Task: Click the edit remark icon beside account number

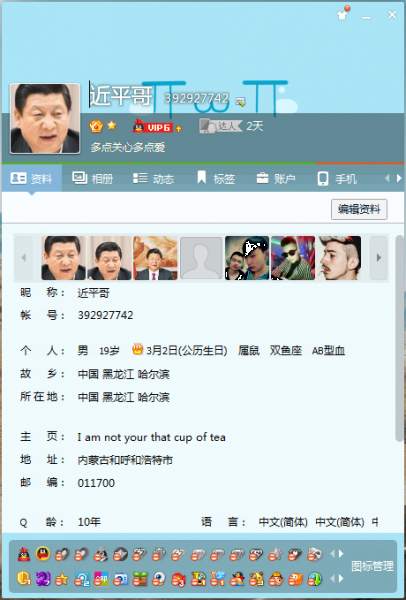Action: pos(241,102)
